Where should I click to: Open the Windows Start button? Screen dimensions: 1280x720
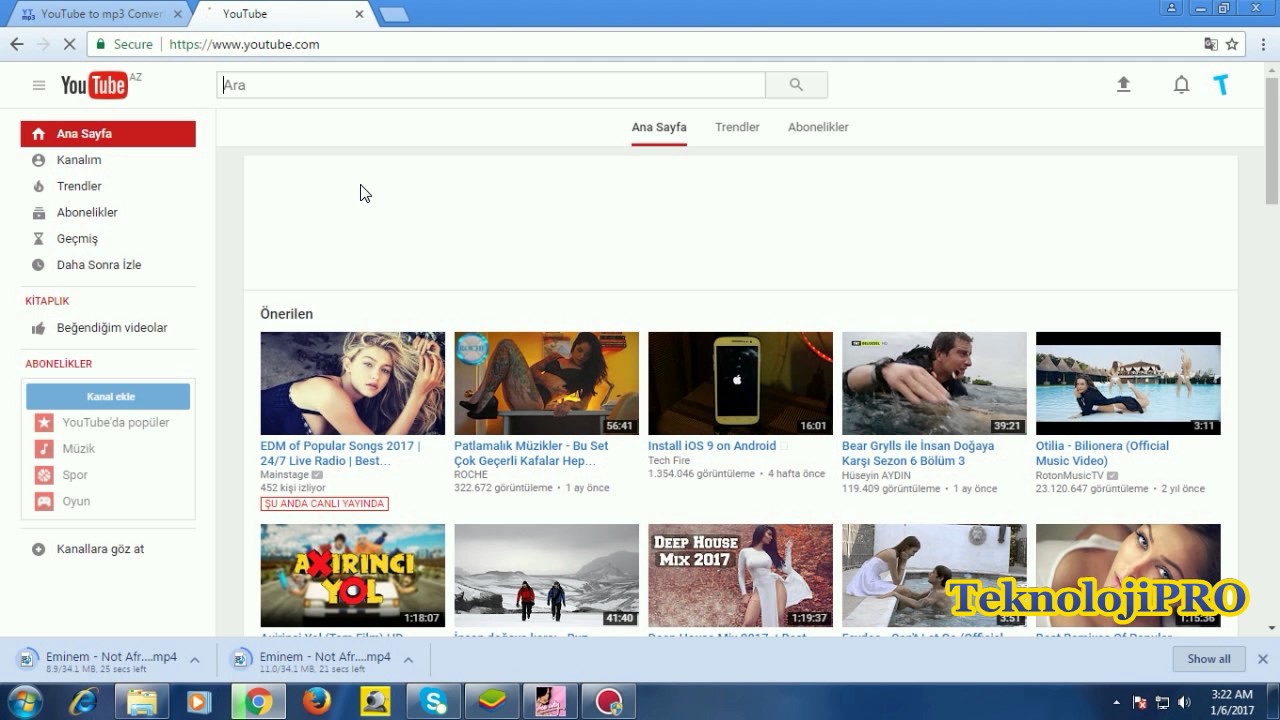pyautogui.click(x=24, y=702)
